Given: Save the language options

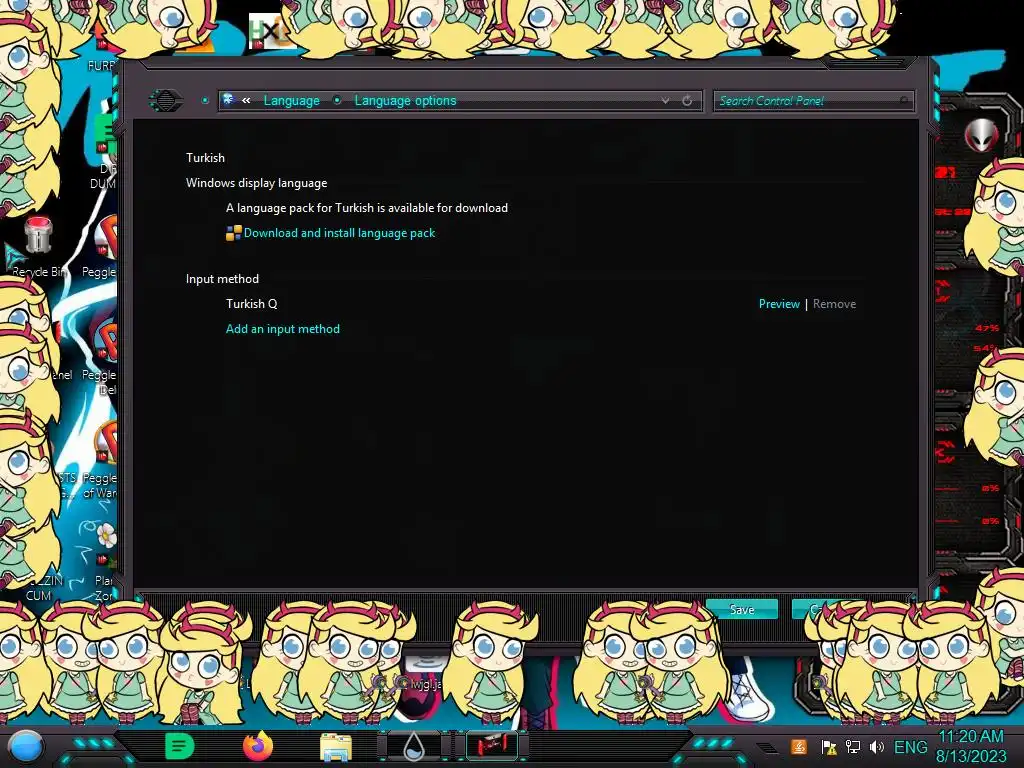Looking at the screenshot, I should click(x=742, y=609).
